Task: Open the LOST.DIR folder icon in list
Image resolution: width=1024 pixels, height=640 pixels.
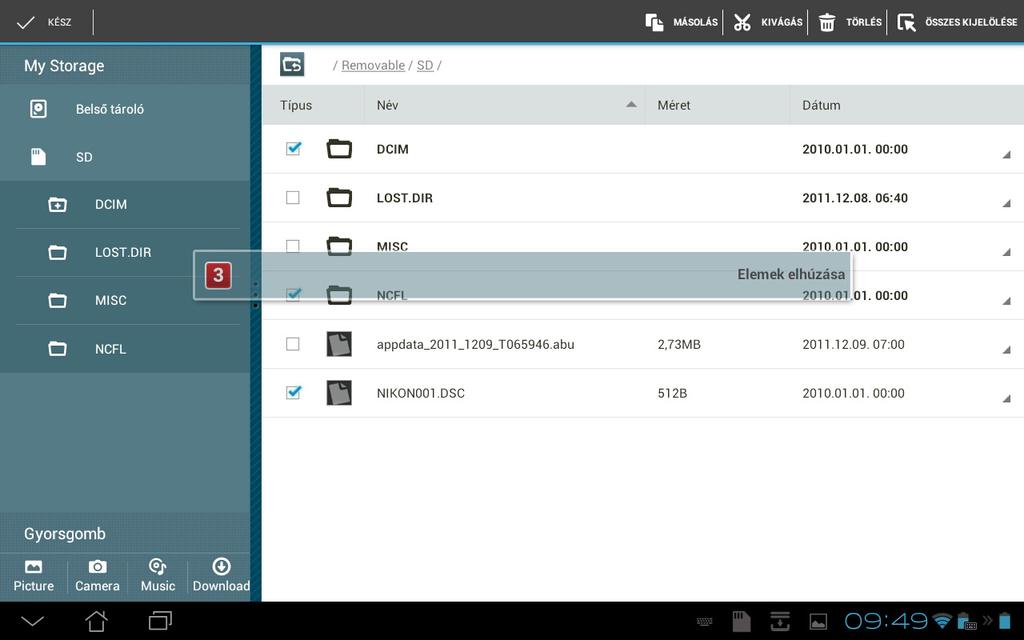Action: coord(339,197)
